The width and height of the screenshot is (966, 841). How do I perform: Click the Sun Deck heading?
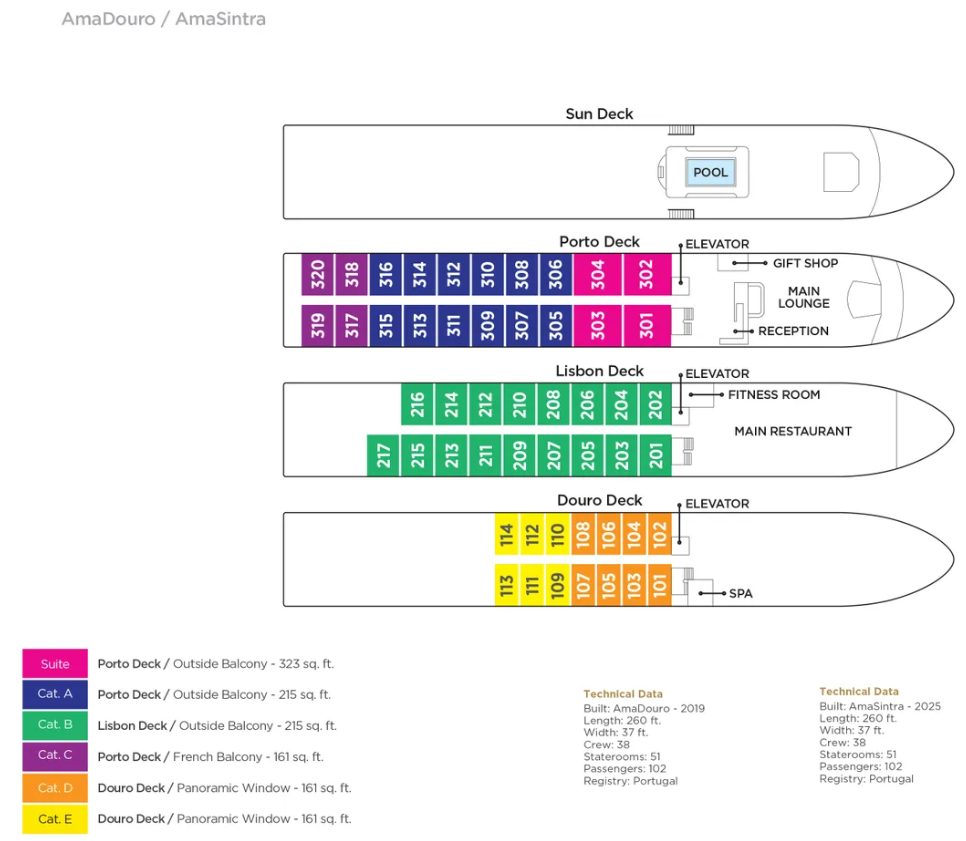599,114
